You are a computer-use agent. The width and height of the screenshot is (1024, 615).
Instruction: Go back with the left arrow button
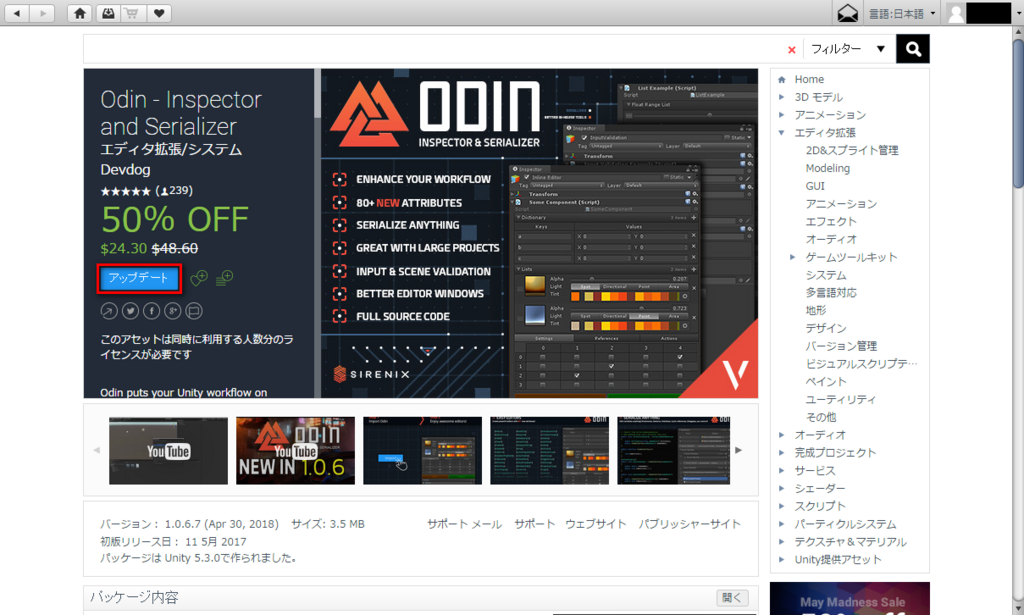pos(16,13)
